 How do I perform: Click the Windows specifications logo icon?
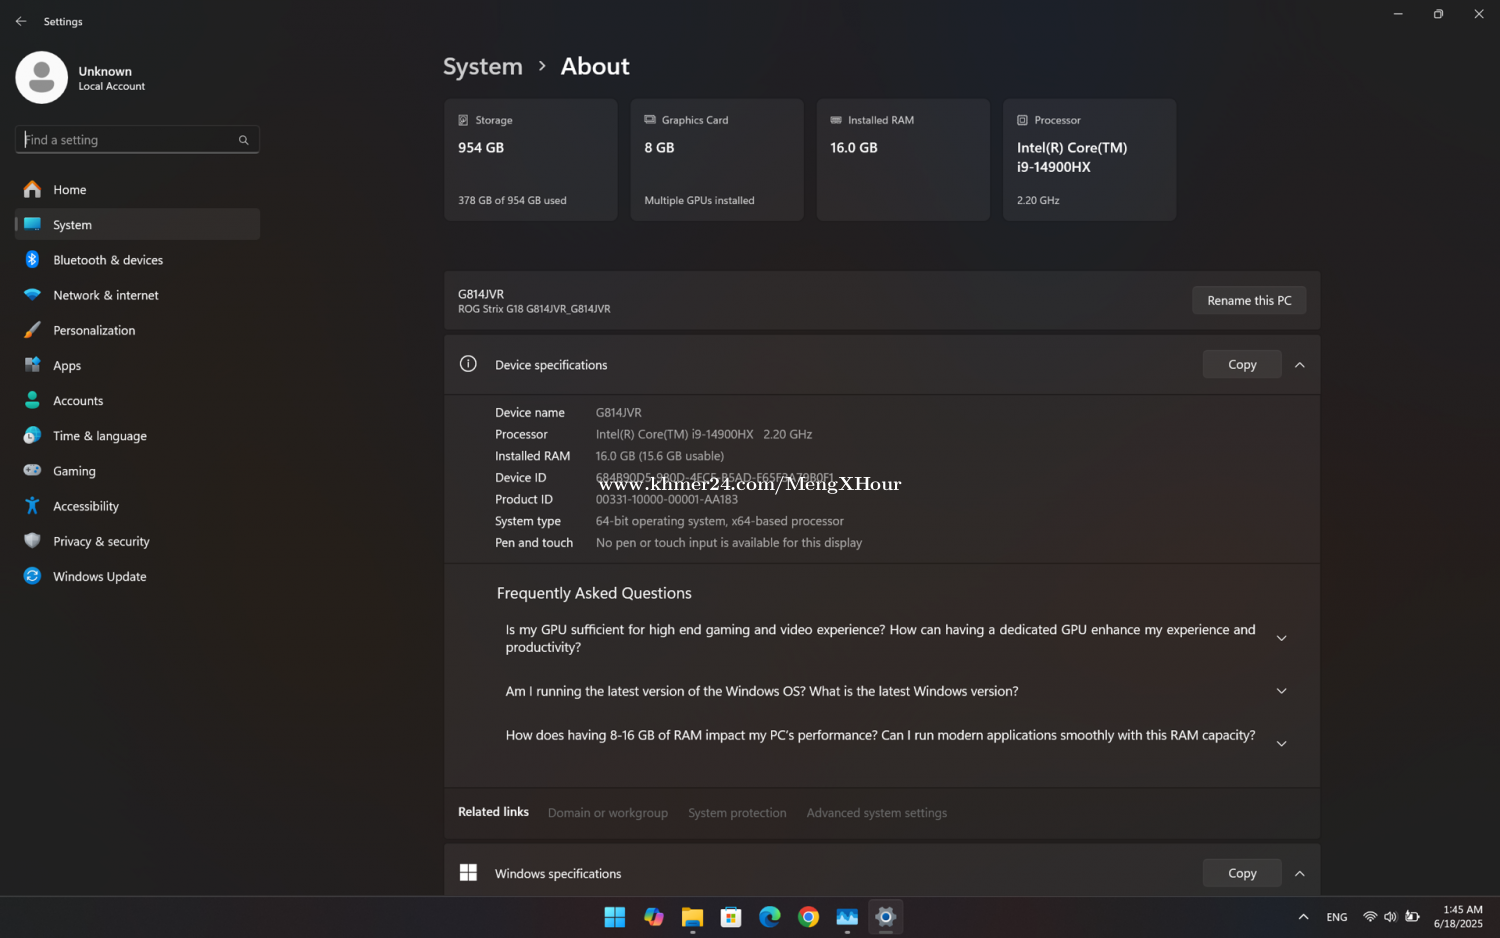click(468, 873)
